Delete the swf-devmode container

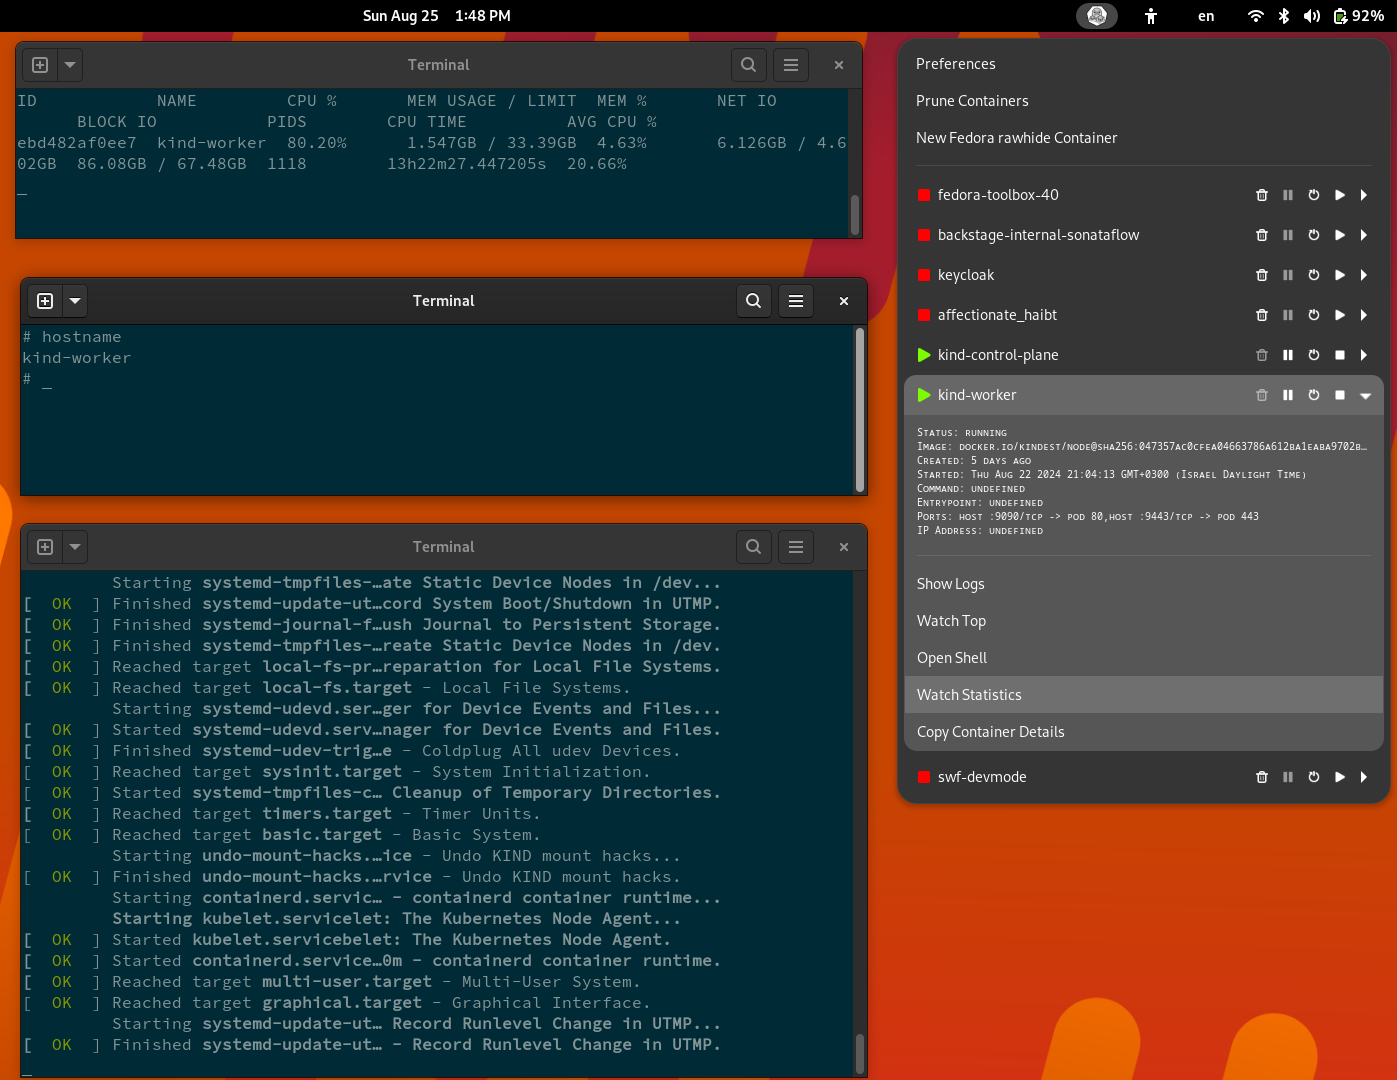coord(1262,777)
